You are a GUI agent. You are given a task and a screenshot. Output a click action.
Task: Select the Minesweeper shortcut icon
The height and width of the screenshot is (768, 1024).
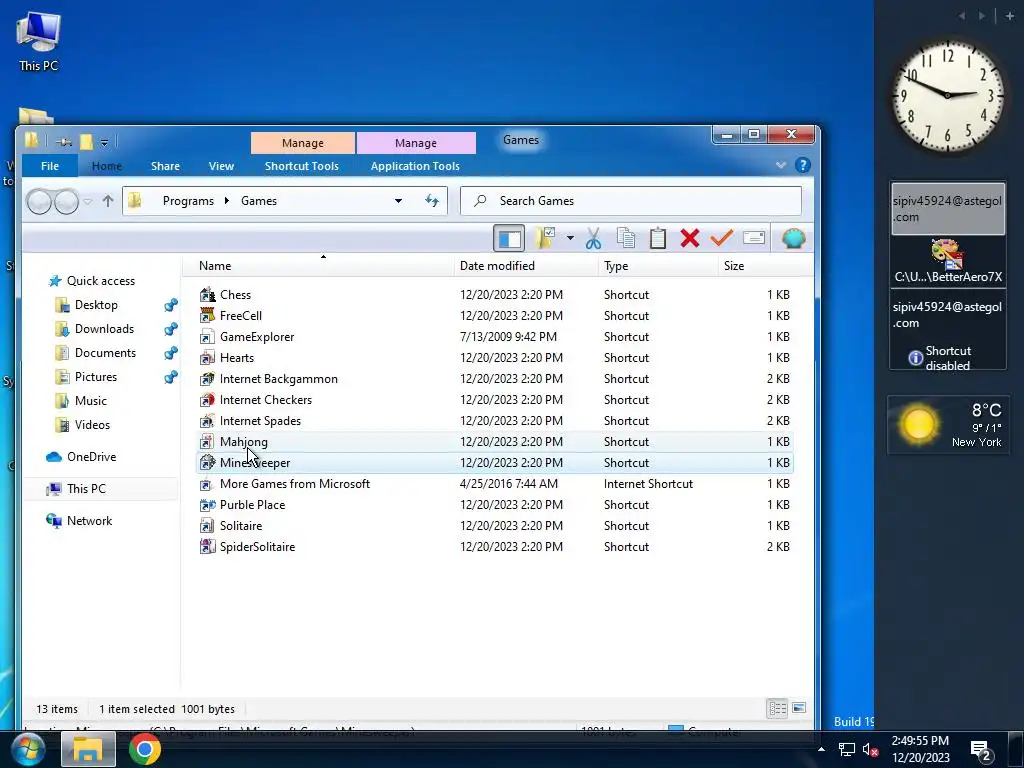(x=207, y=462)
